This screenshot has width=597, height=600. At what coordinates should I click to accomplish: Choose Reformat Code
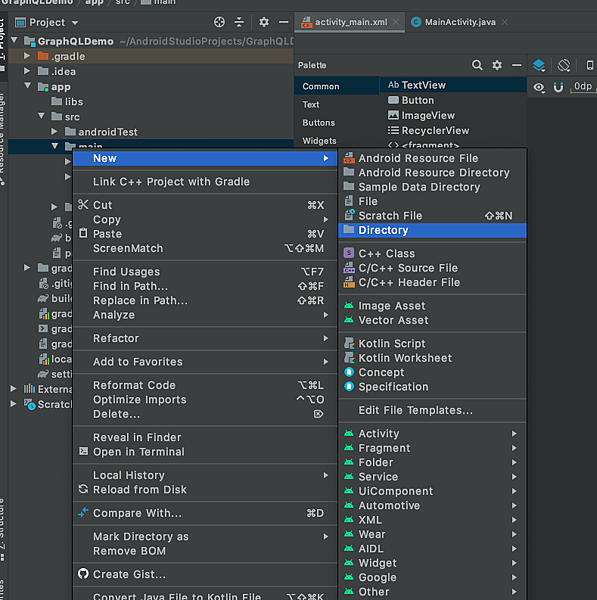point(205,385)
